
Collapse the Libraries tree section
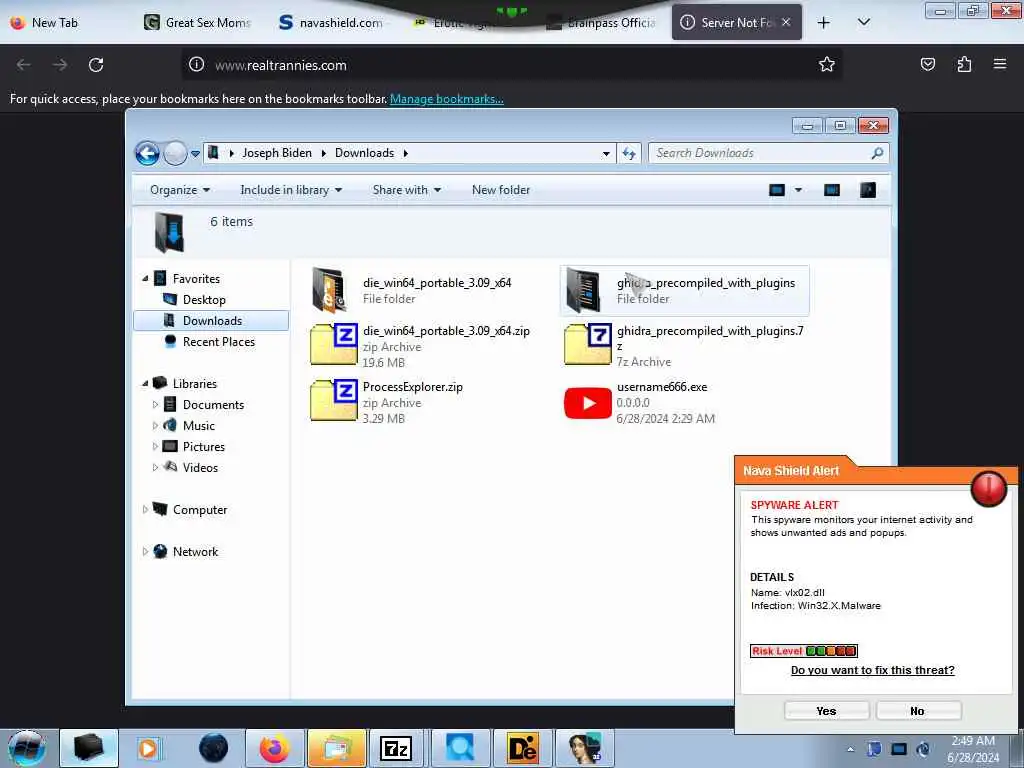[x=145, y=384]
